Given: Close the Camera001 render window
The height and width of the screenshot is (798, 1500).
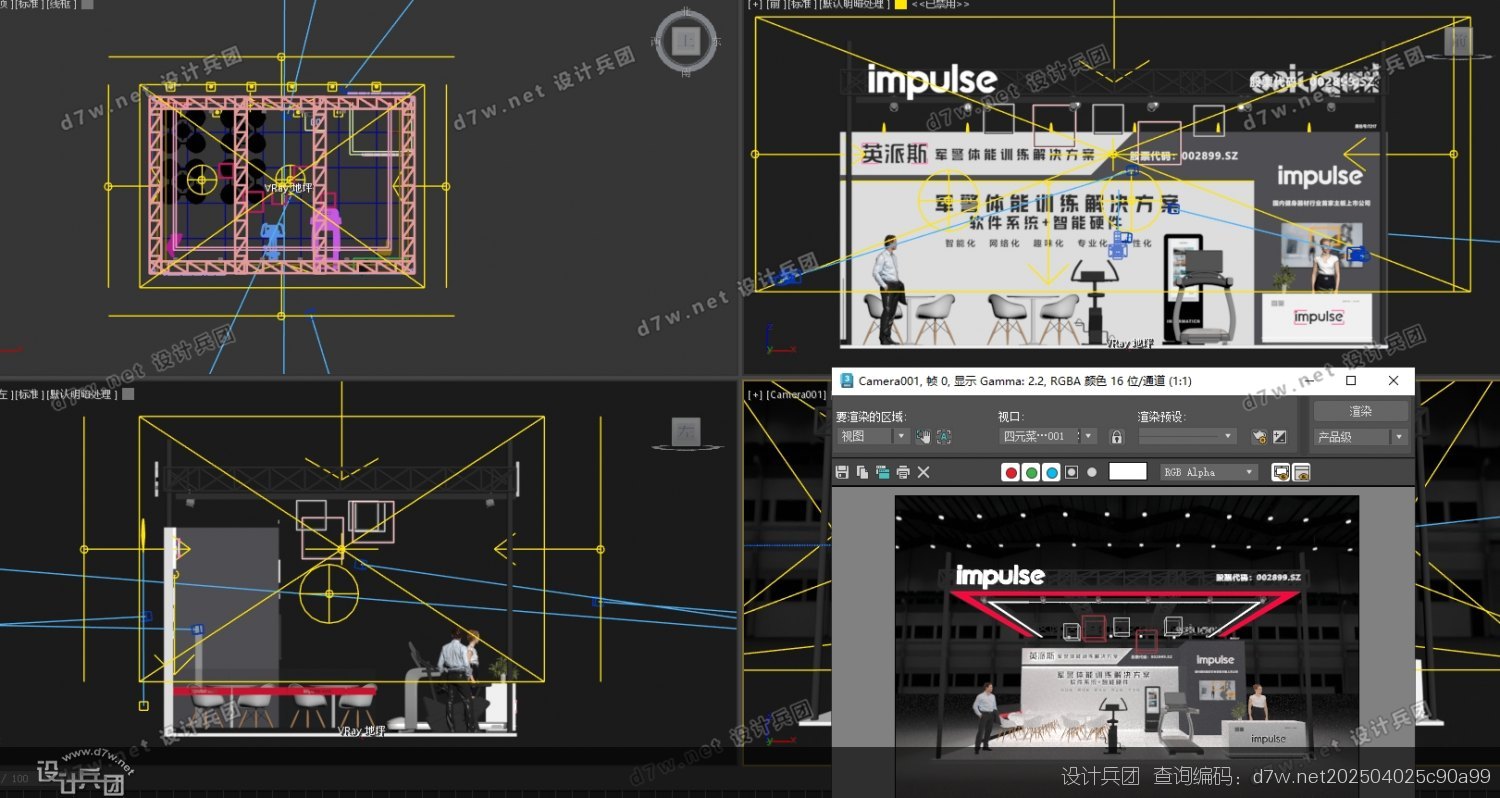Looking at the screenshot, I should click(1393, 381).
